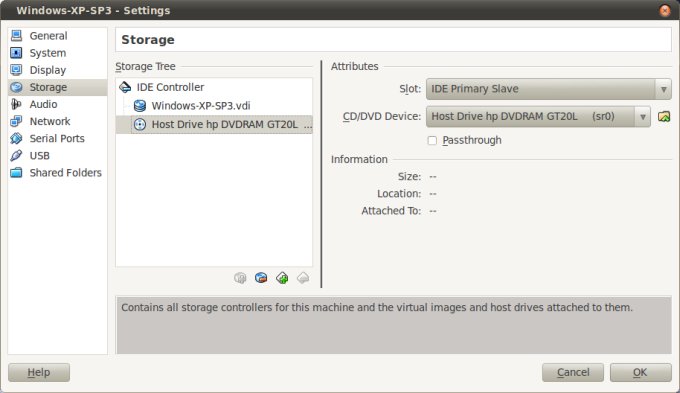Click the Audio speaker icon

[16, 104]
